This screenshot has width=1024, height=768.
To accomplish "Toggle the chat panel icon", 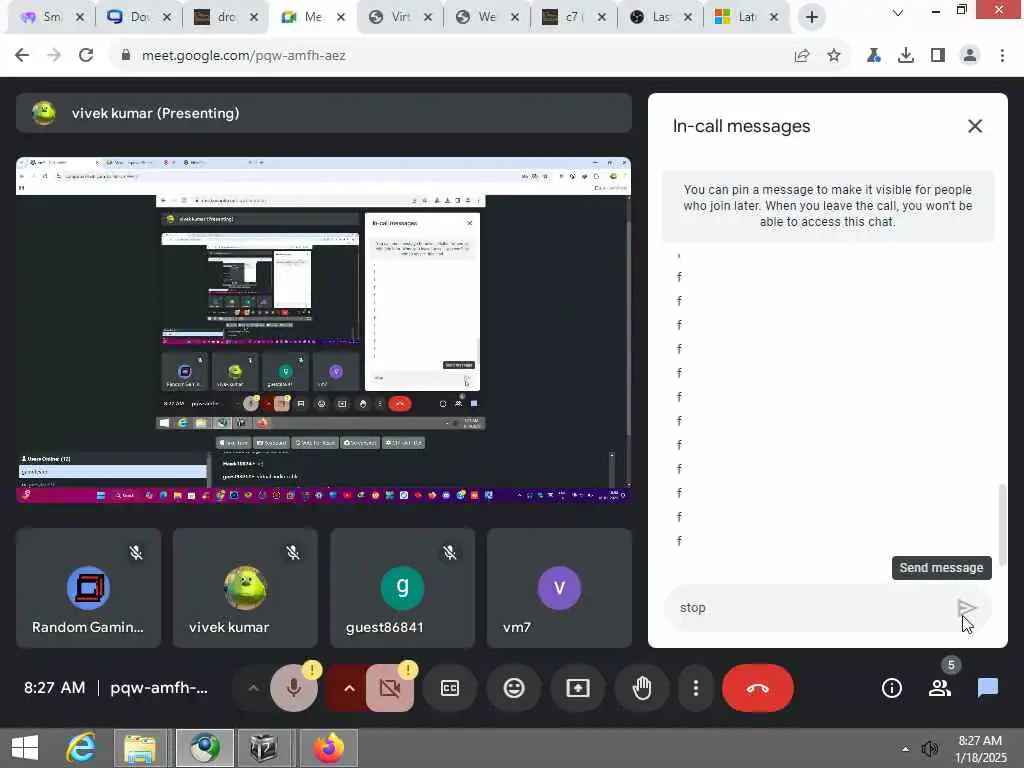I will click(987, 688).
